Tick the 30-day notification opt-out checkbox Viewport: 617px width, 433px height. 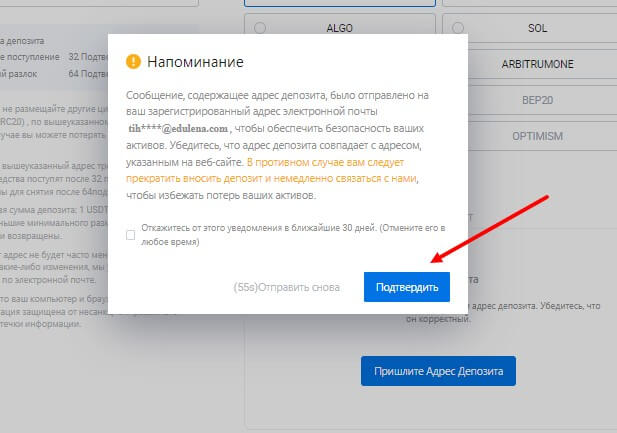pyautogui.click(x=131, y=235)
